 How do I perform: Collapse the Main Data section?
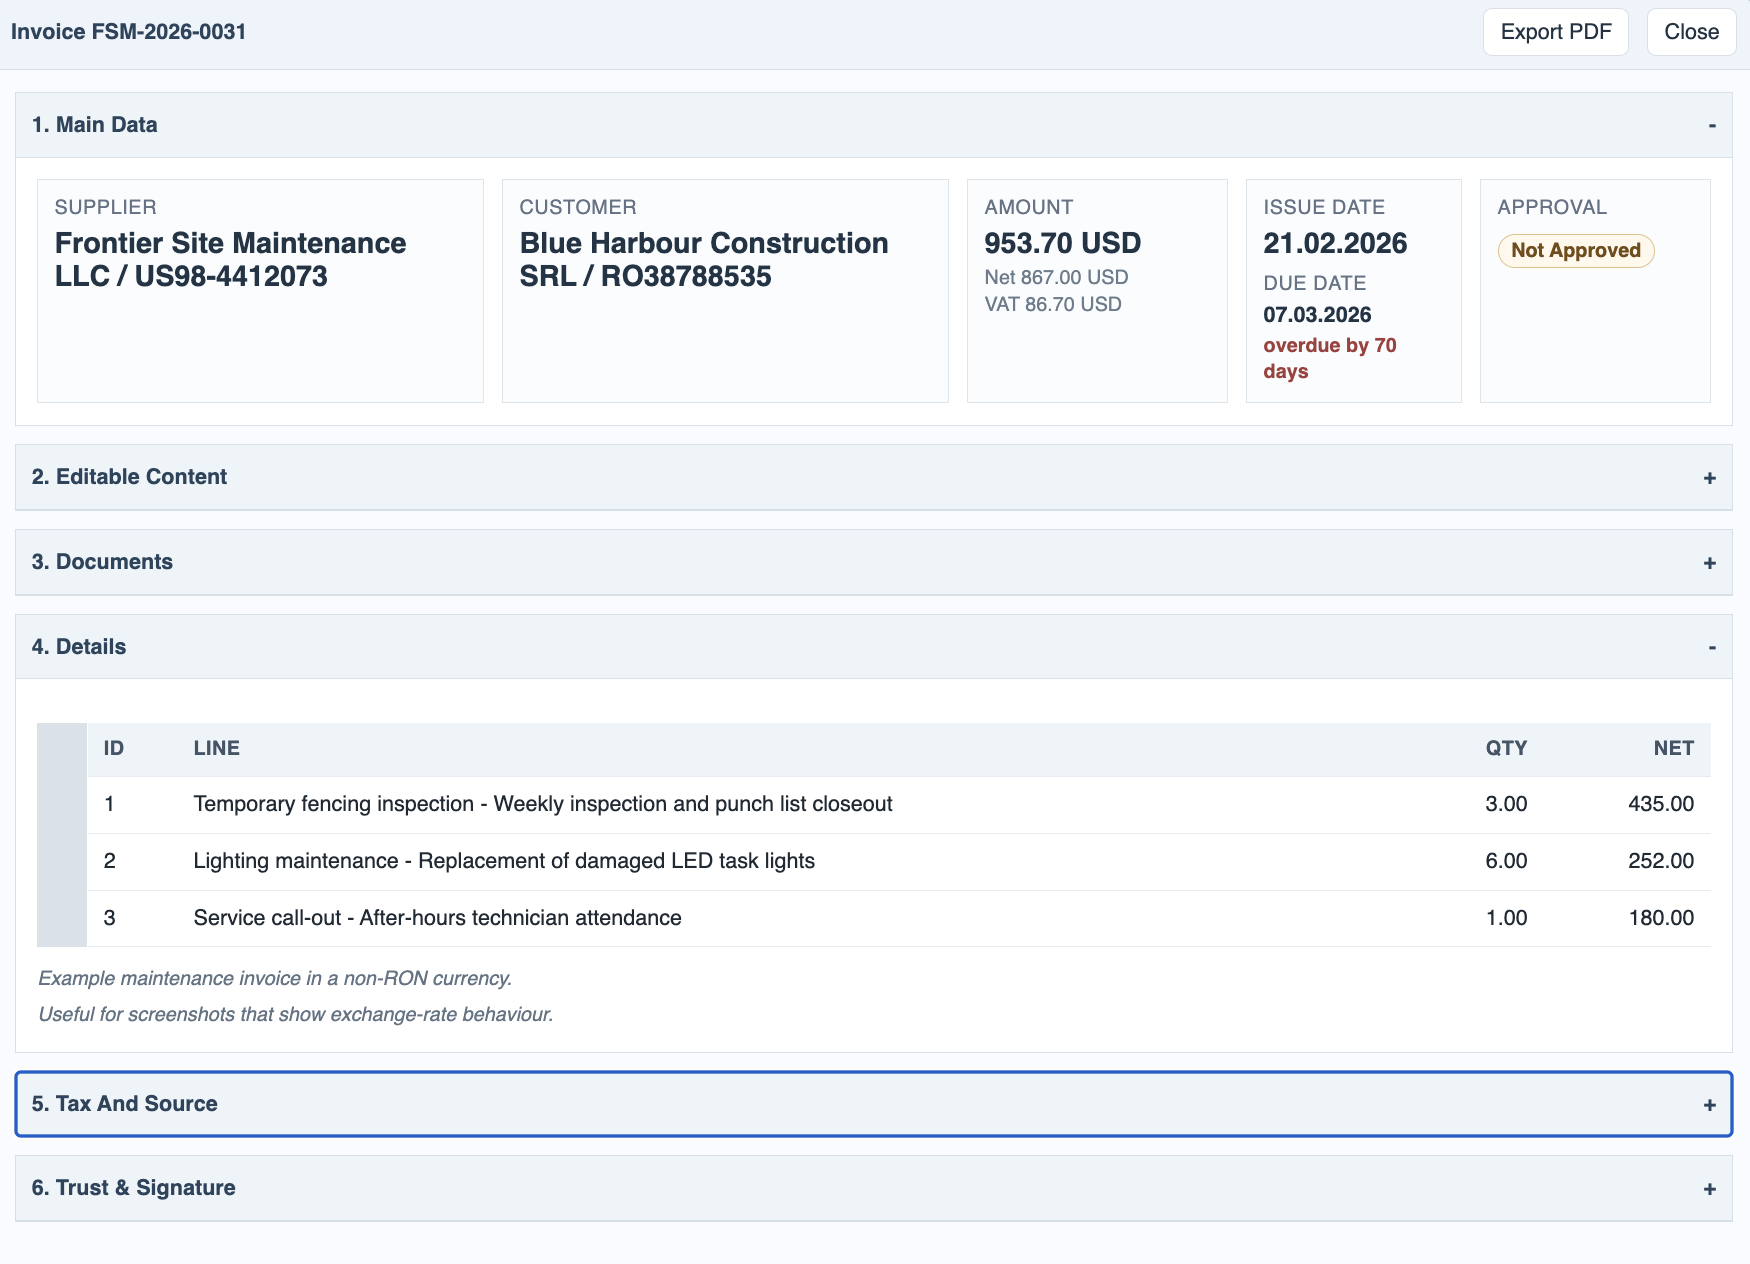point(874,125)
